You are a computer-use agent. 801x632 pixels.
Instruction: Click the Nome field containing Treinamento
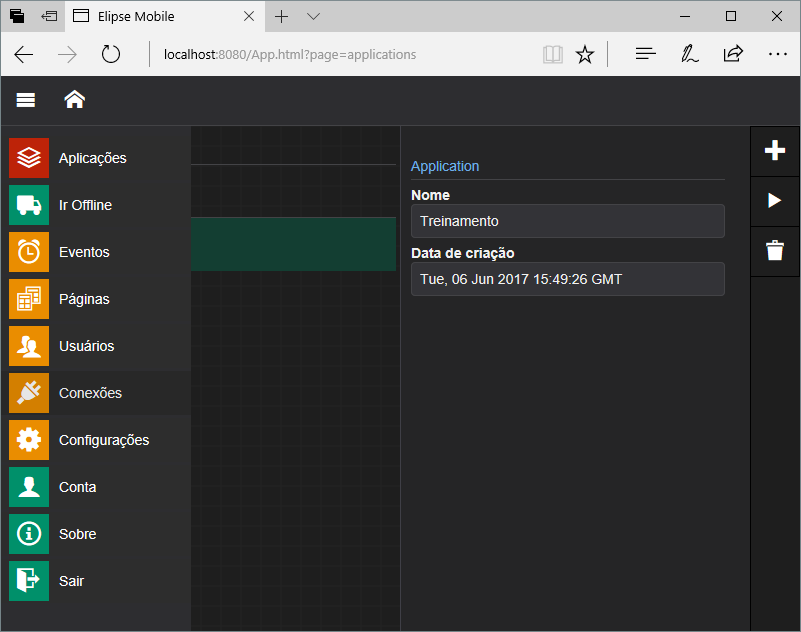point(567,221)
